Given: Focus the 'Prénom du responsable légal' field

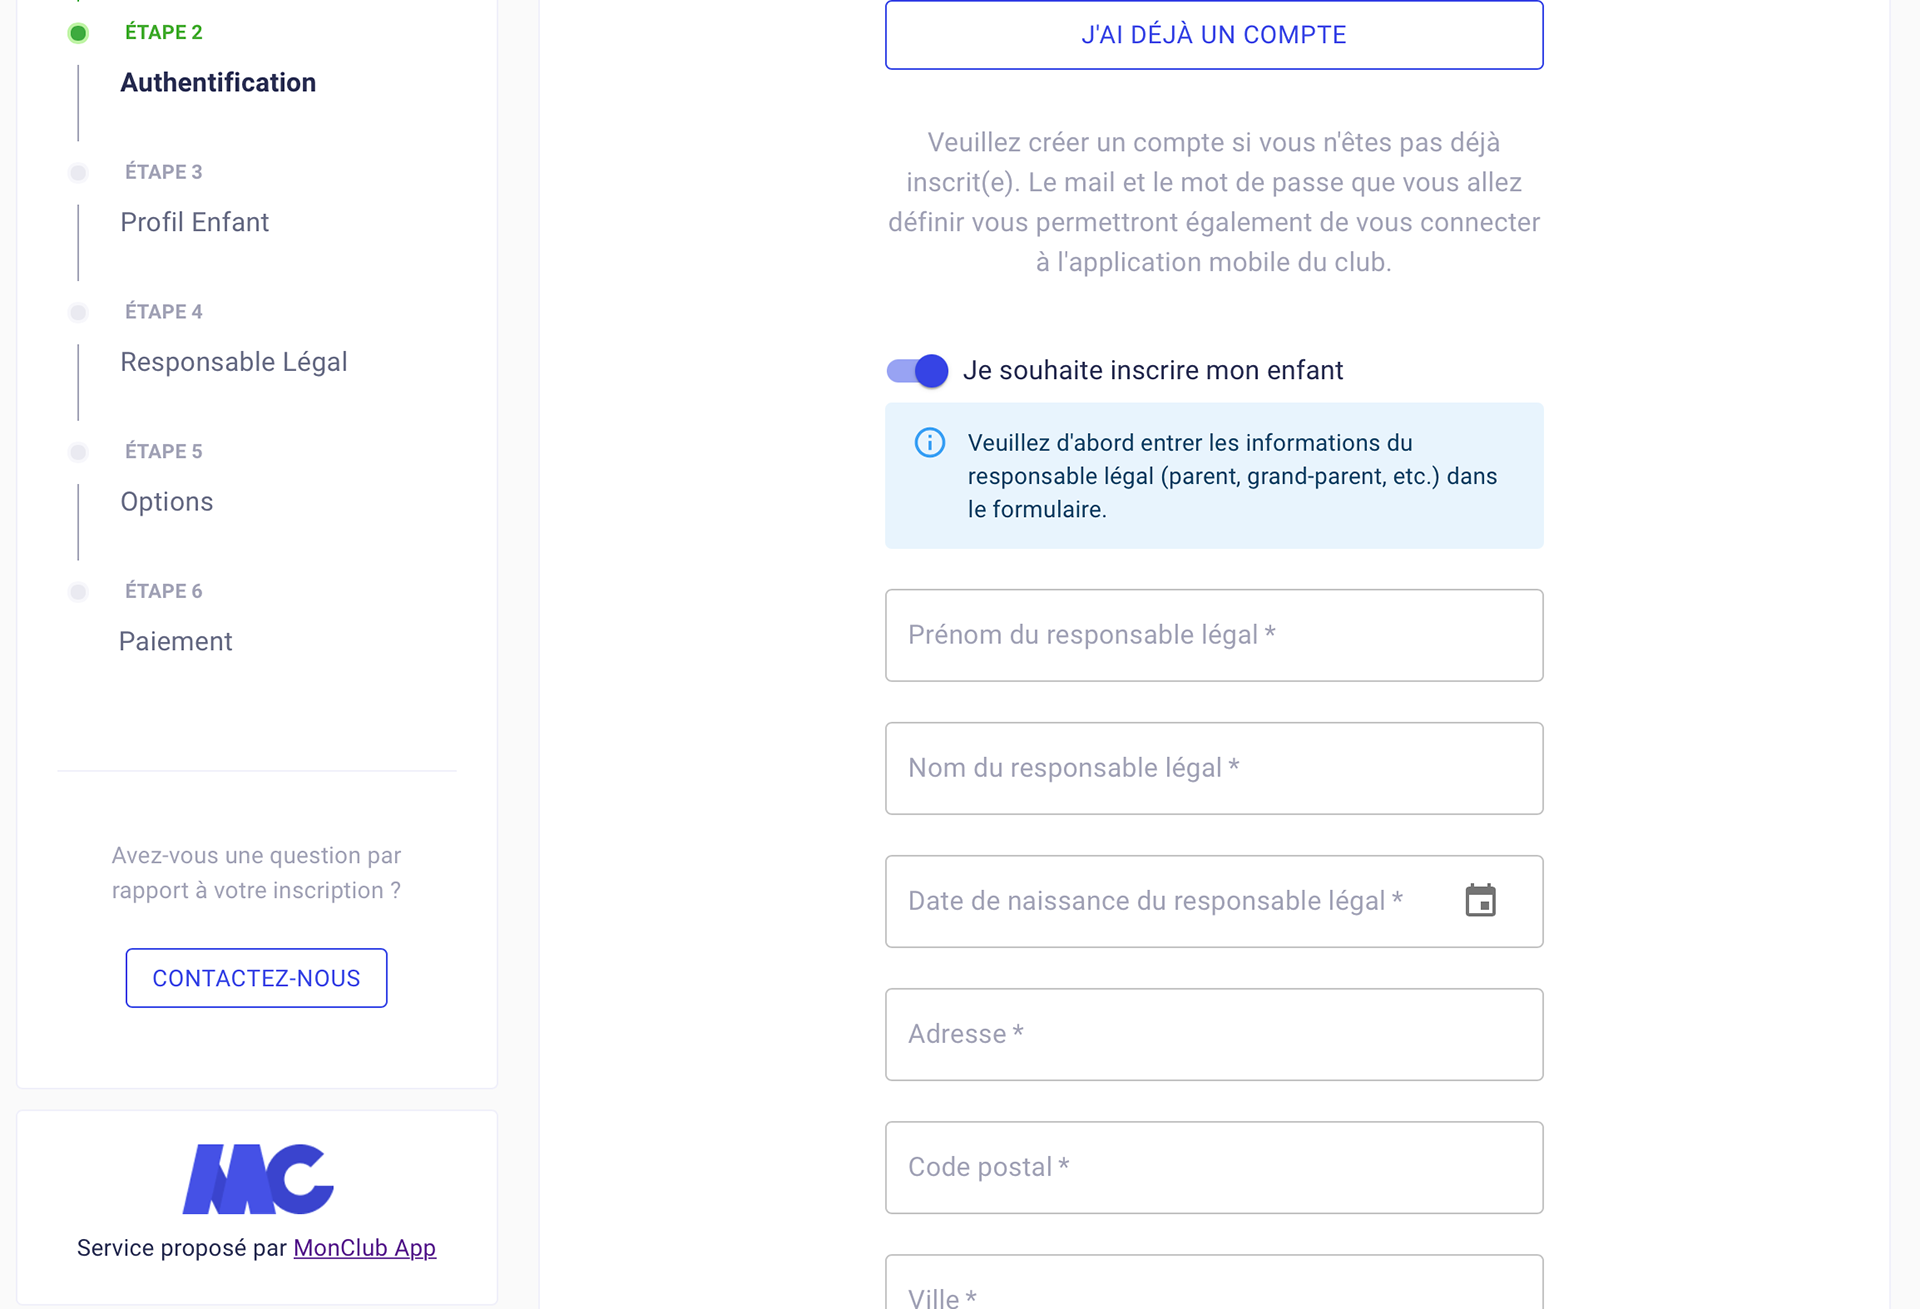Looking at the screenshot, I should (1214, 635).
